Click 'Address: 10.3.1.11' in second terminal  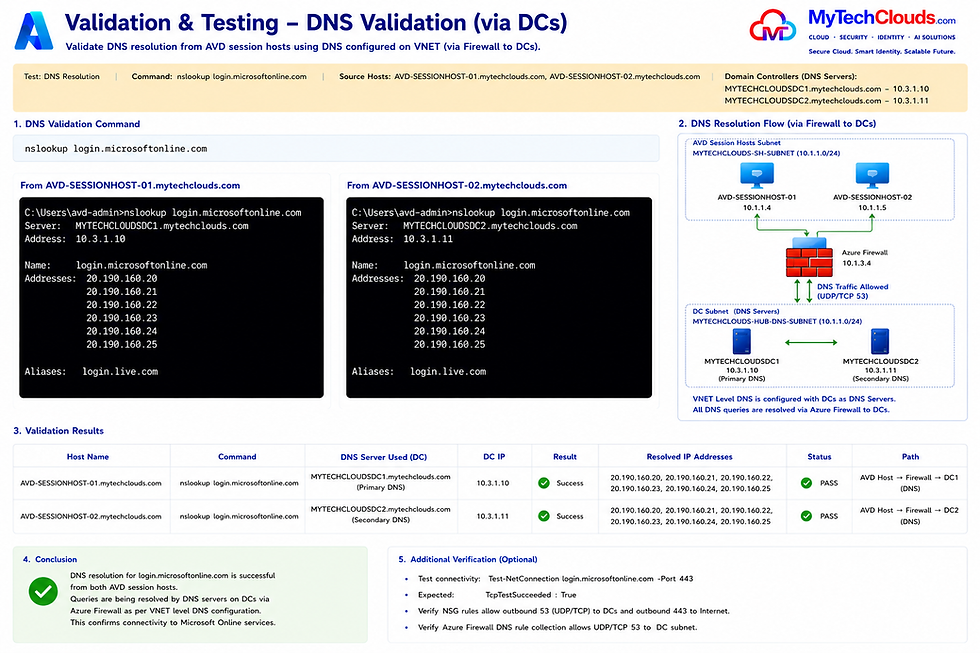point(402,239)
